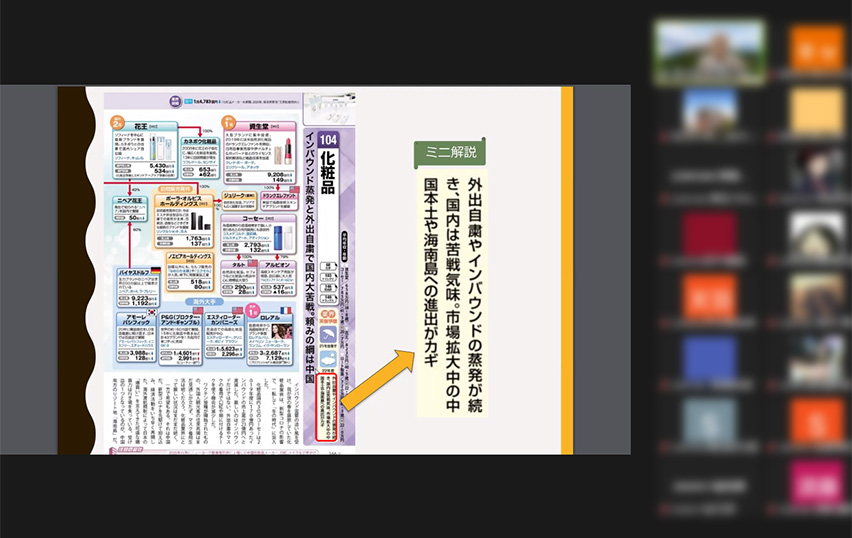This screenshot has height=538, width=852.
Task: Click the 海外大手 section label
Action: [x=204, y=302]
